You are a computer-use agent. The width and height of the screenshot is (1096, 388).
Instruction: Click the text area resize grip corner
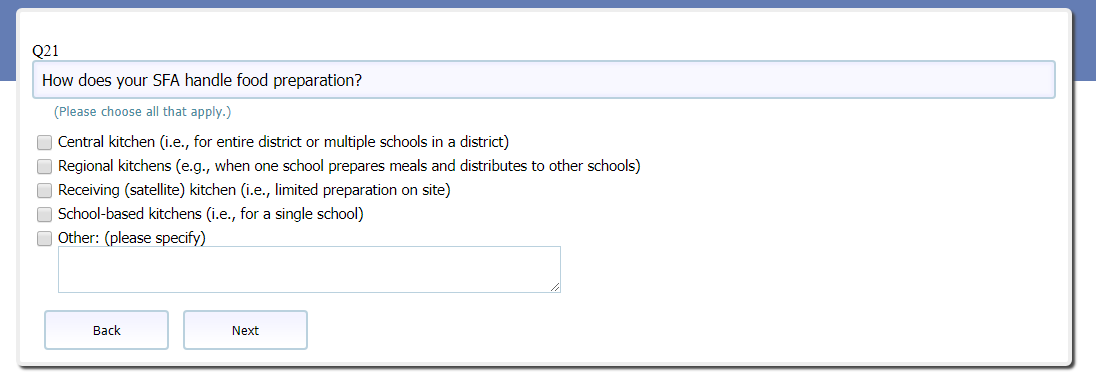(x=555, y=287)
